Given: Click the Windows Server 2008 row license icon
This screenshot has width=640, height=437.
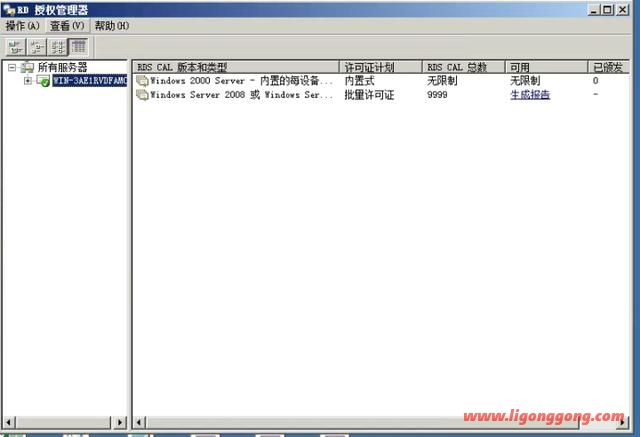Looking at the screenshot, I should click(x=142, y=95).
